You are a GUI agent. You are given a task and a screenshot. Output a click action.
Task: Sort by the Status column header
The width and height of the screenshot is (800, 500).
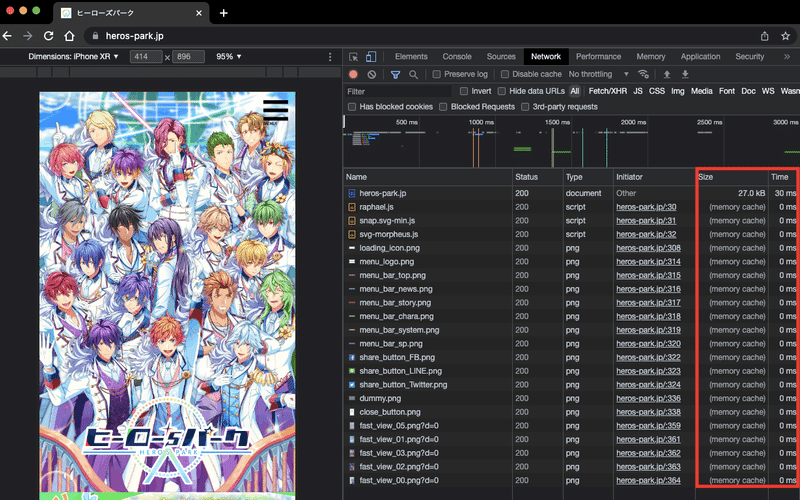pyautogui.click(x=537, y=177)
